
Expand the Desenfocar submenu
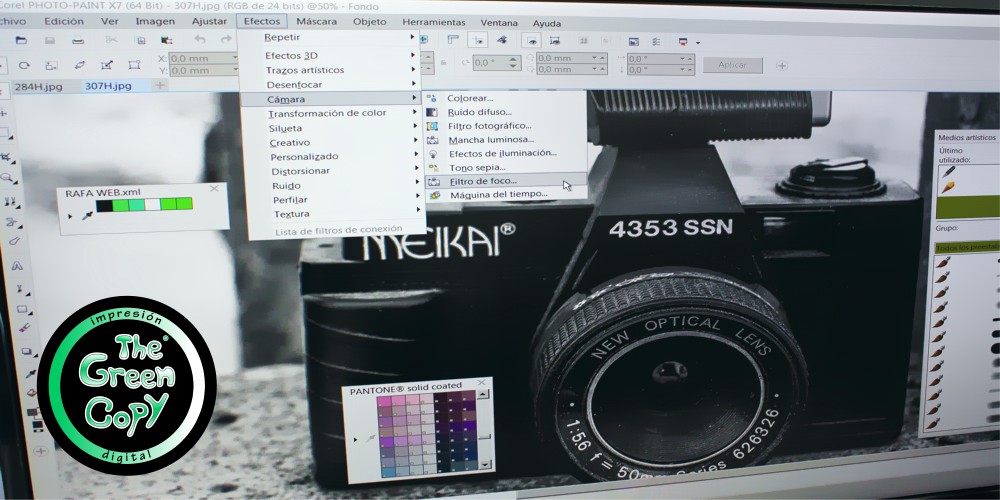(x=294, y=84)
